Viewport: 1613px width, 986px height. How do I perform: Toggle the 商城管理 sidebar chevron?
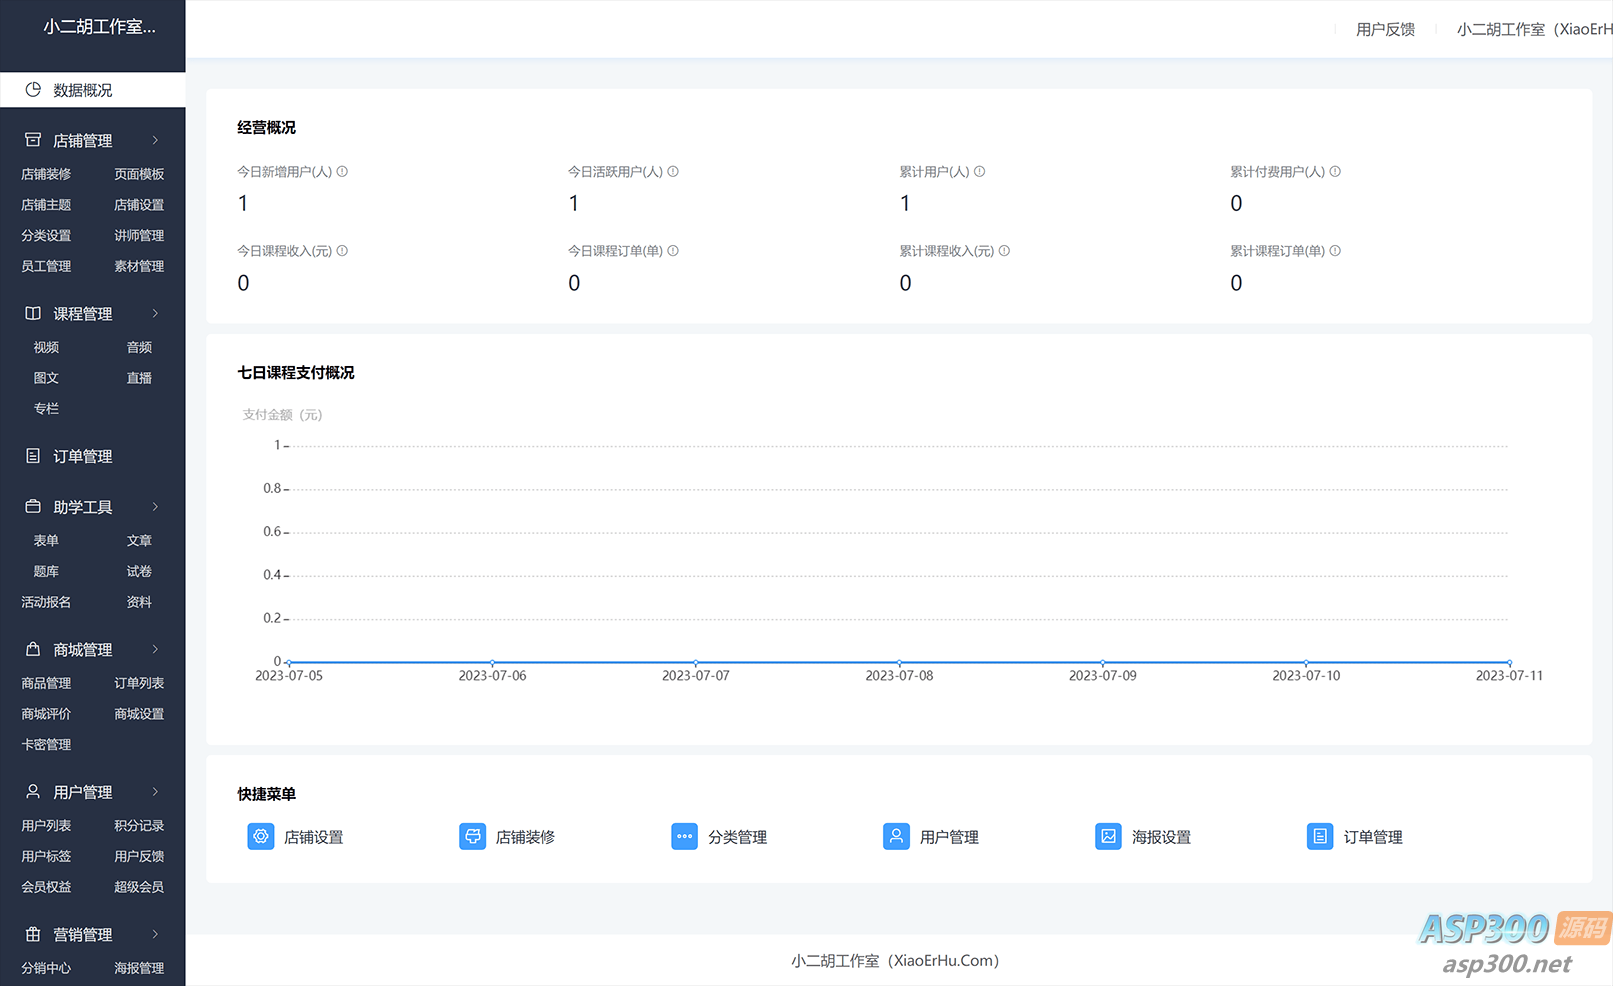coord(155,650)
